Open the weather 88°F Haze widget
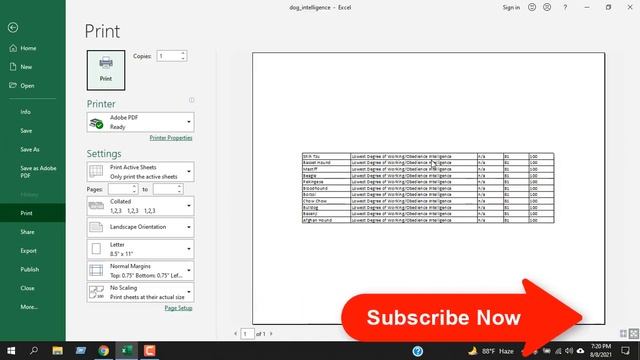Screen dimensions: 640x360 [x=491, y=351]
